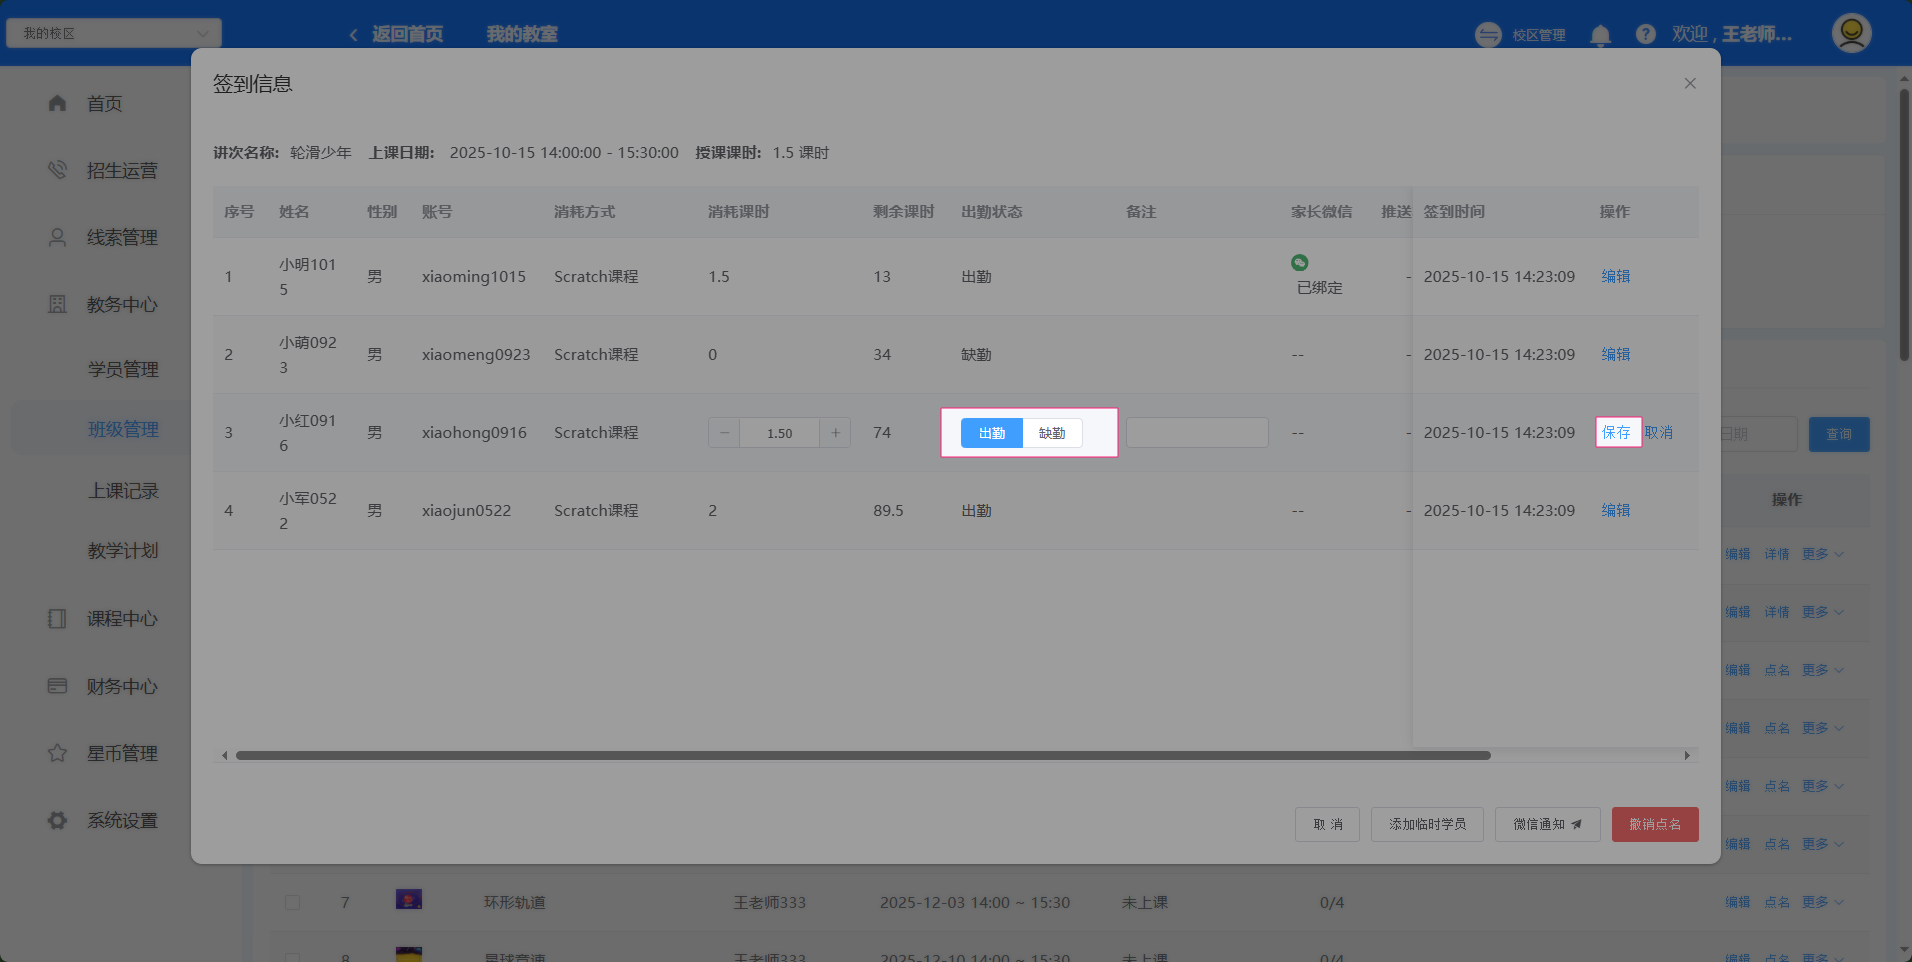Click the 招生运营 sidebar icon
Image resolution: width=1912 pixels, height=962 pixels.
[x=57, y=170]
